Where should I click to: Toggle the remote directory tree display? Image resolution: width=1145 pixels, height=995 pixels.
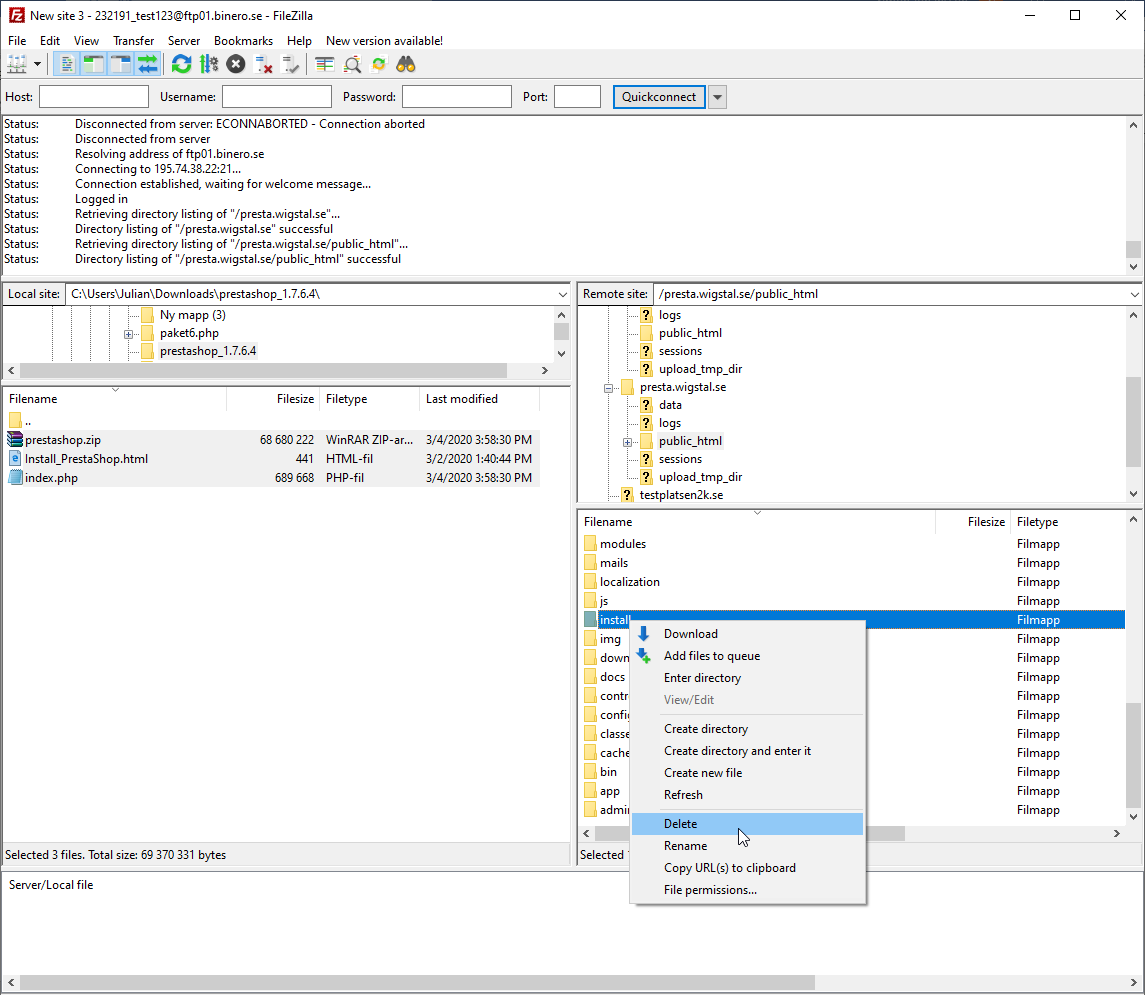(120, 64)
